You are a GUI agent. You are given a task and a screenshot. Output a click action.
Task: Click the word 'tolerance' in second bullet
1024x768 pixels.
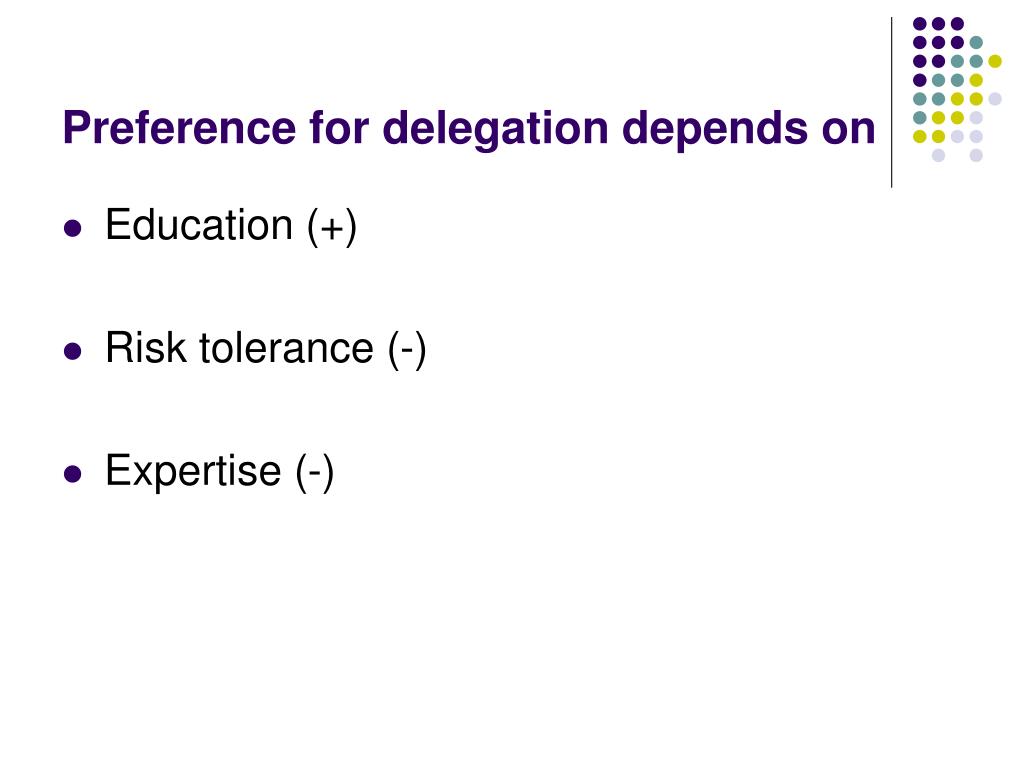[x=286, y=348]
